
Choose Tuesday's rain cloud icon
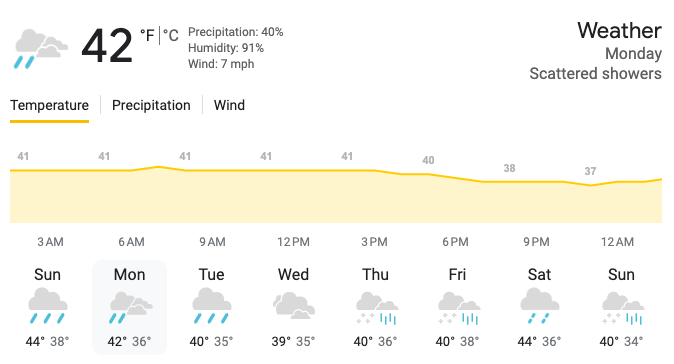211,306
